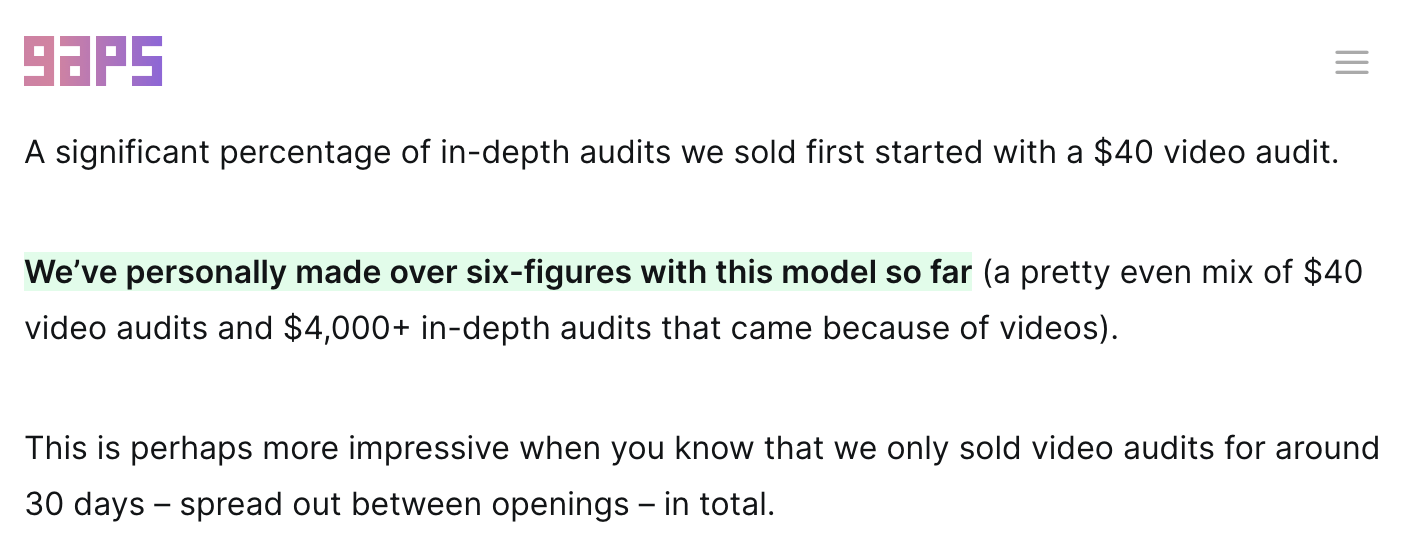Click the word "six-figures" in bold text
Screen dimensions: 1412x560
pos(549,272)
